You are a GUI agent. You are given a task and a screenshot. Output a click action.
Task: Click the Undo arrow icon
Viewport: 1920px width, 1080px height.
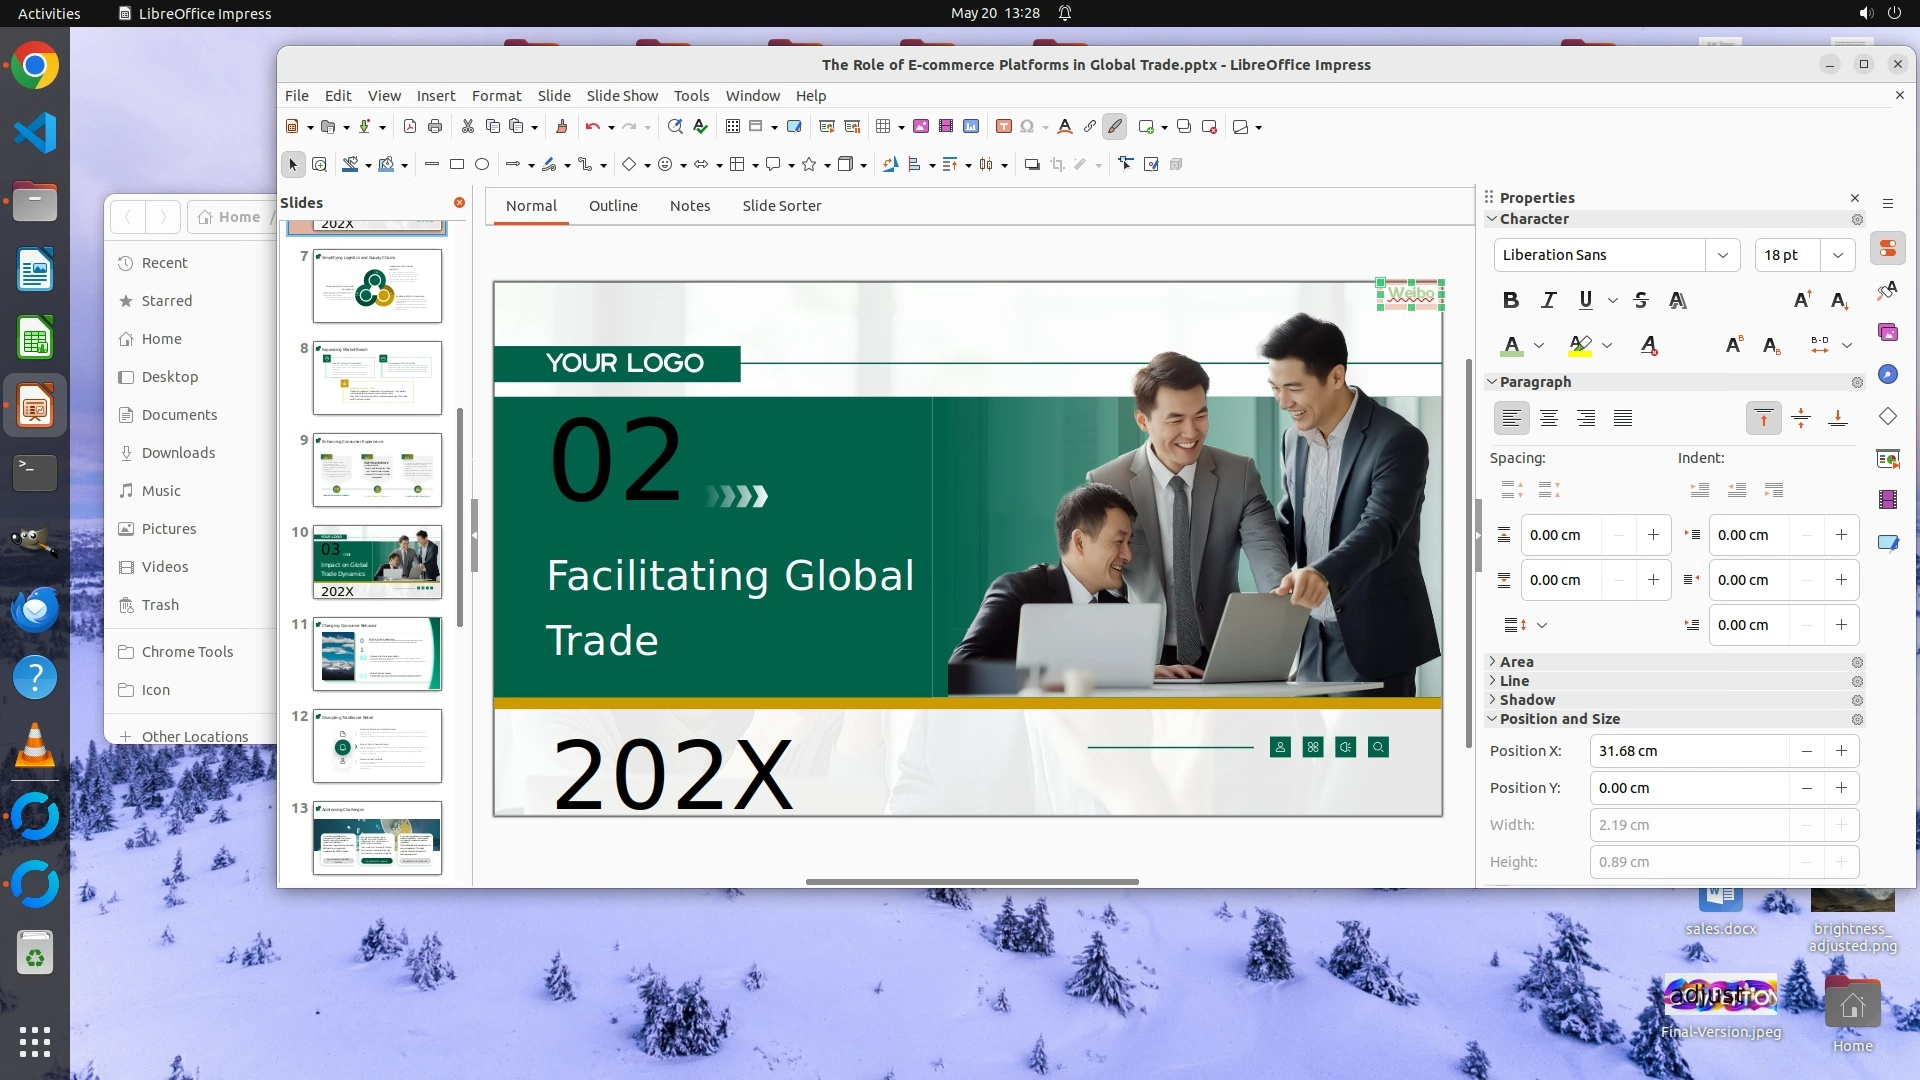tap(592, 127)
